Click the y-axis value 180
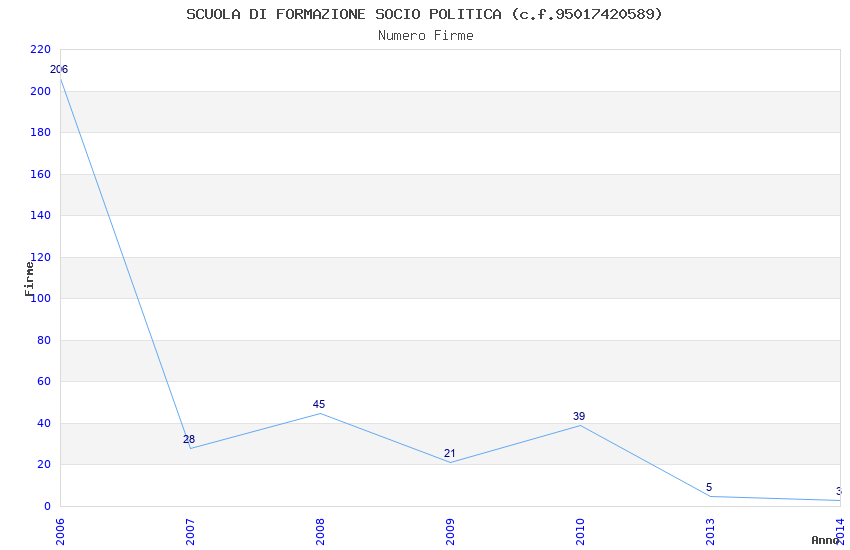The height and width of the screenshot is (550, 850). point(41,132)
